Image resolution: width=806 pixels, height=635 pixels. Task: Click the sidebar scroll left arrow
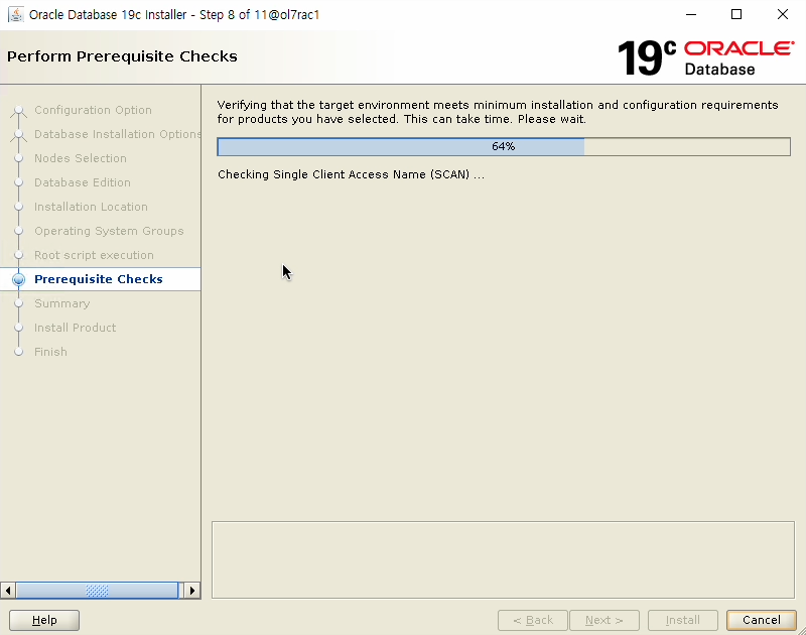(x=8, y=590)
